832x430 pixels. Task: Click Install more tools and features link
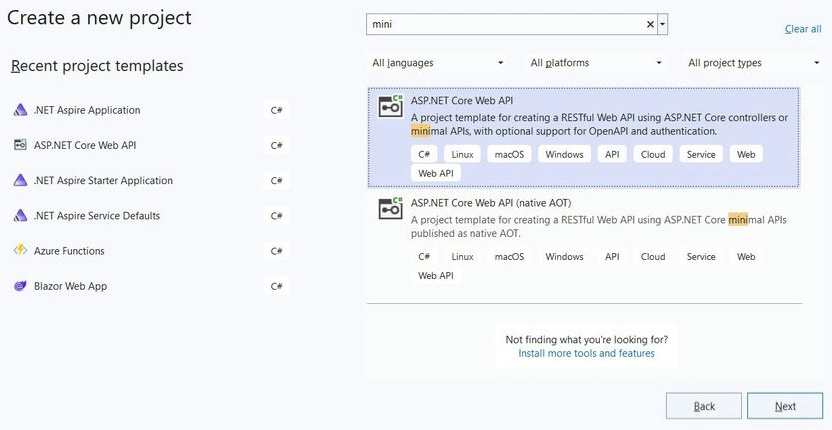click(586, 353)
